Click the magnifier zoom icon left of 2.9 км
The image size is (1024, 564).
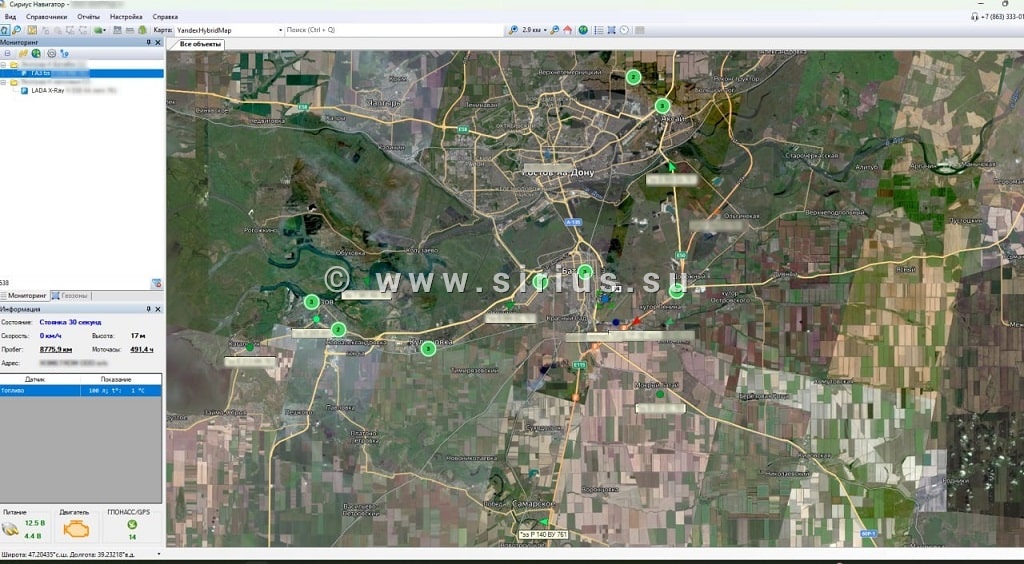[x=513, y=30]
